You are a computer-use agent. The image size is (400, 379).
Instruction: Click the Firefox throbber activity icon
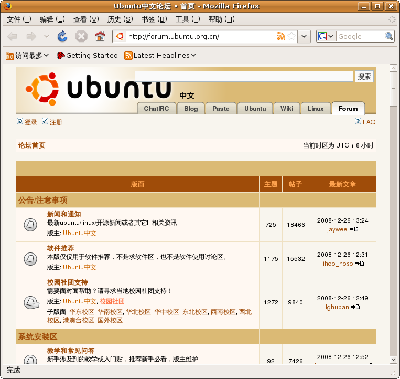click(x=392, y=20)
